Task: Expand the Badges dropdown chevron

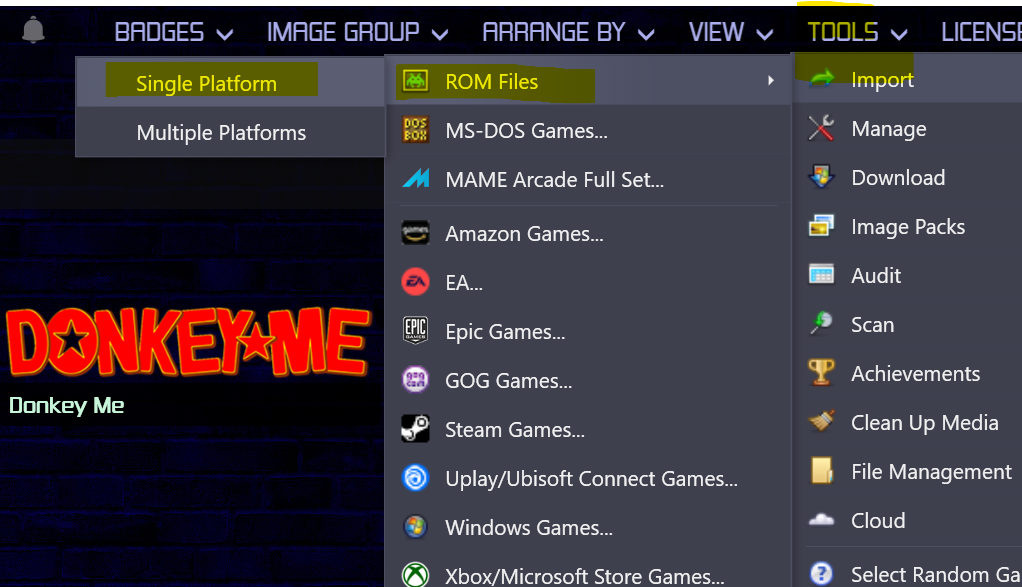Action: (x=224, y=34)
